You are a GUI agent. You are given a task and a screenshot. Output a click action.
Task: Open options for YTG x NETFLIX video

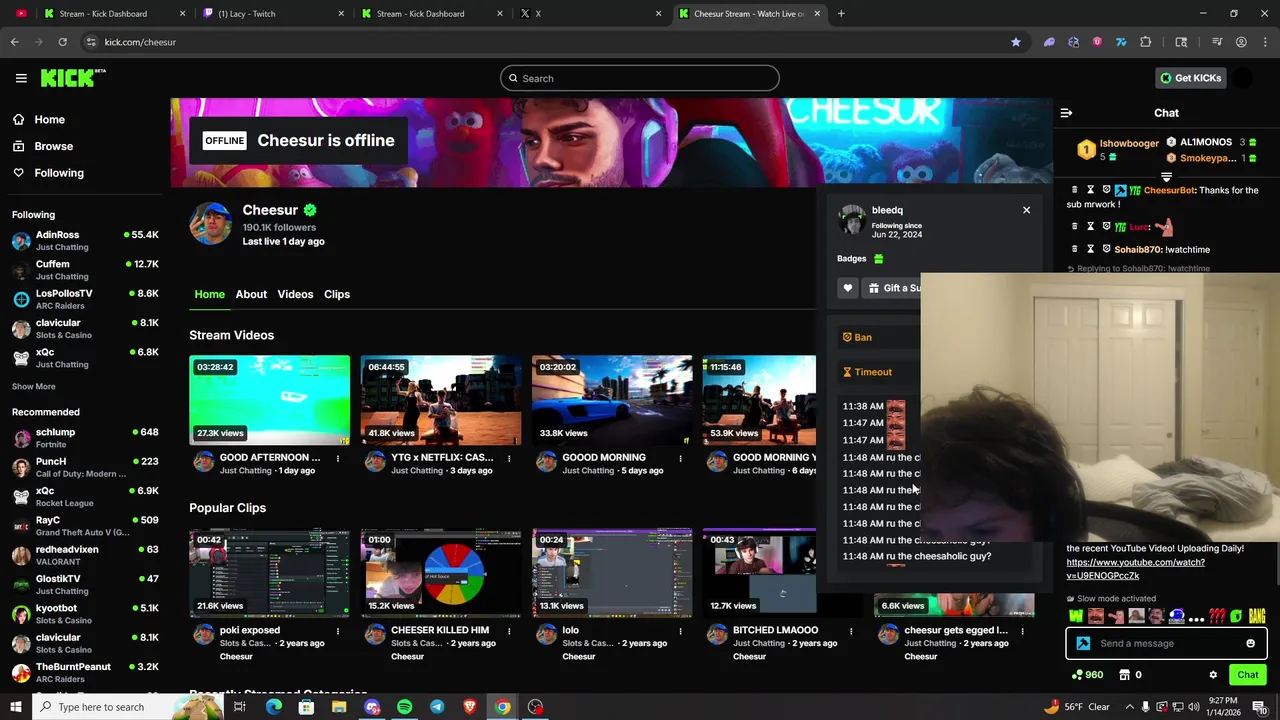[x=509, y=459]
